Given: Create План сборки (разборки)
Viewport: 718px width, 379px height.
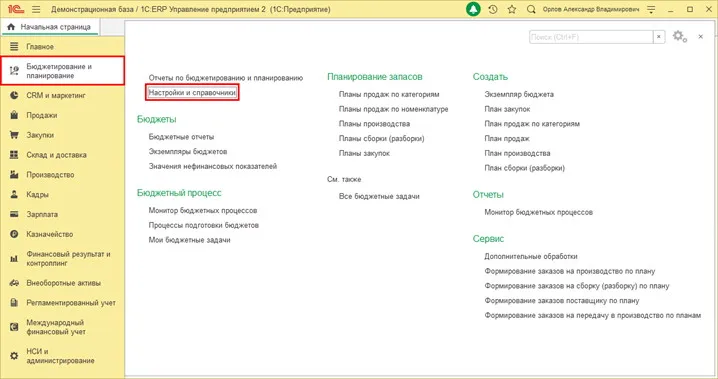Looking at the screenshot, I should (x=525, y=168).
